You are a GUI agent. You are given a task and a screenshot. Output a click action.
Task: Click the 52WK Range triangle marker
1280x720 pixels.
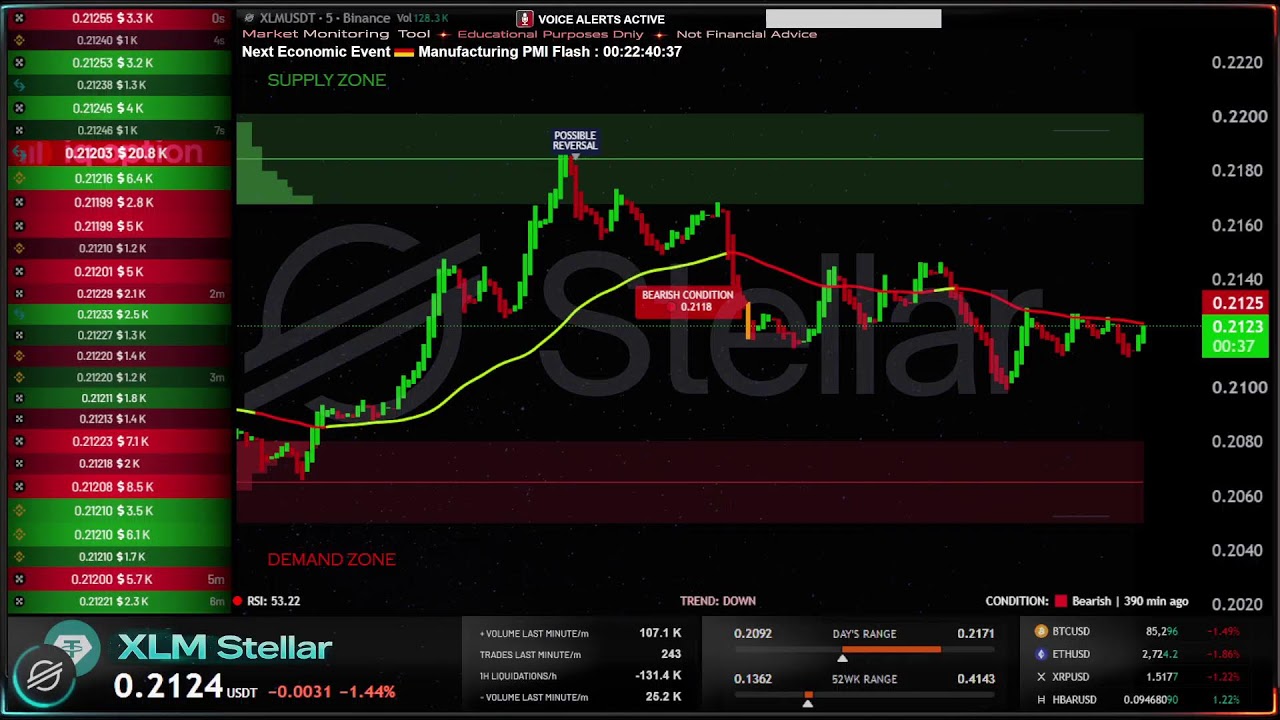807,703
